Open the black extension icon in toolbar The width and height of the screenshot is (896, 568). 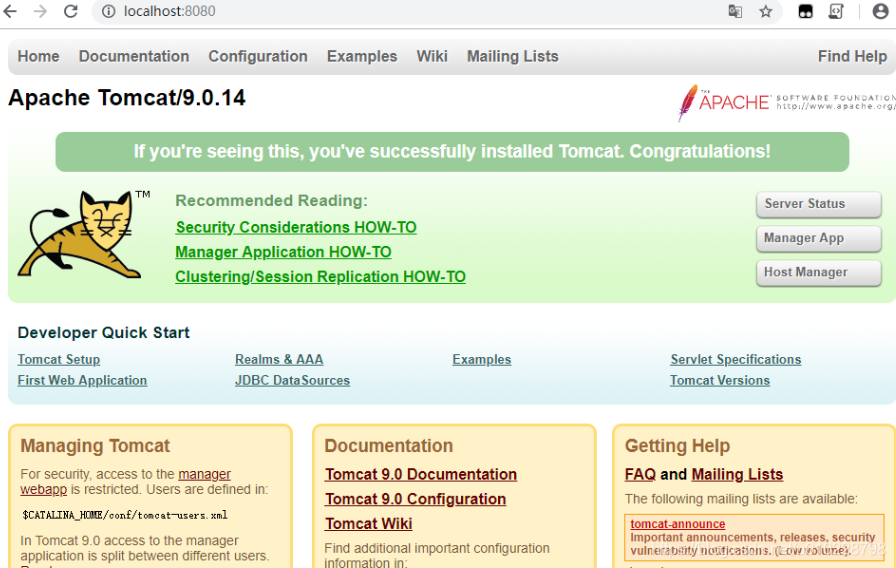pos(805,11)
